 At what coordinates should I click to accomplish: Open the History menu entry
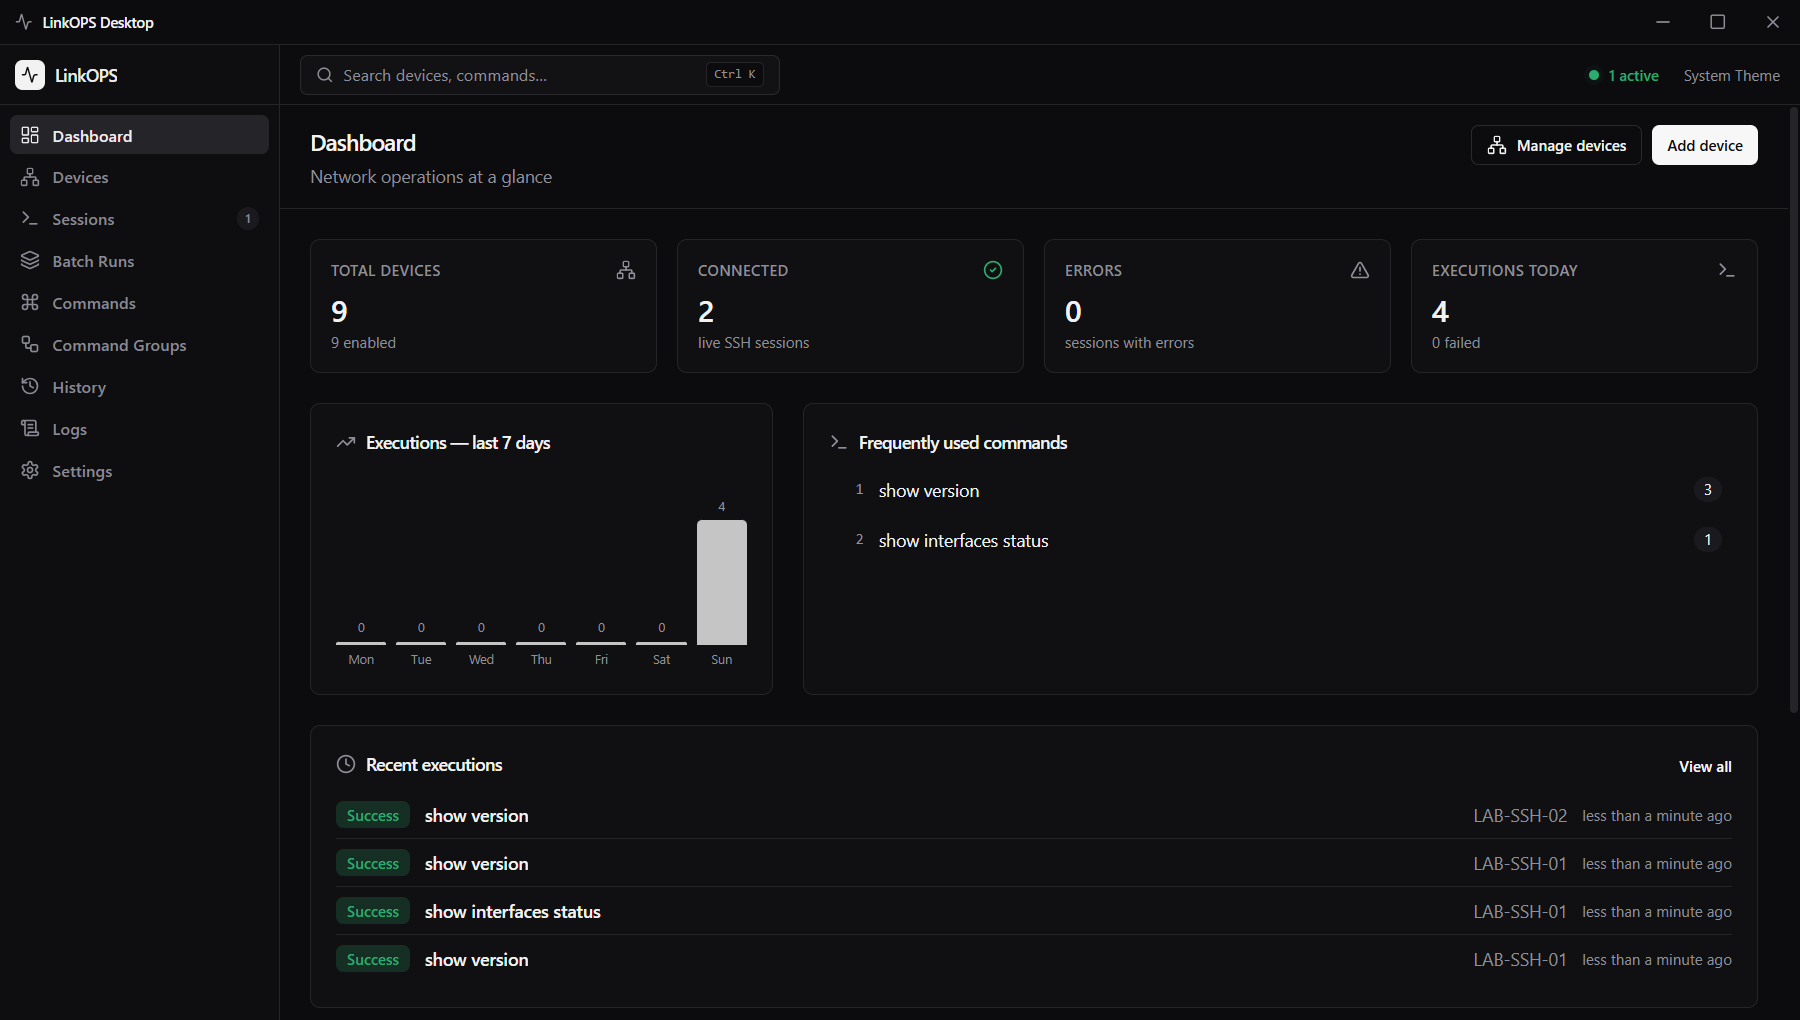139,386
